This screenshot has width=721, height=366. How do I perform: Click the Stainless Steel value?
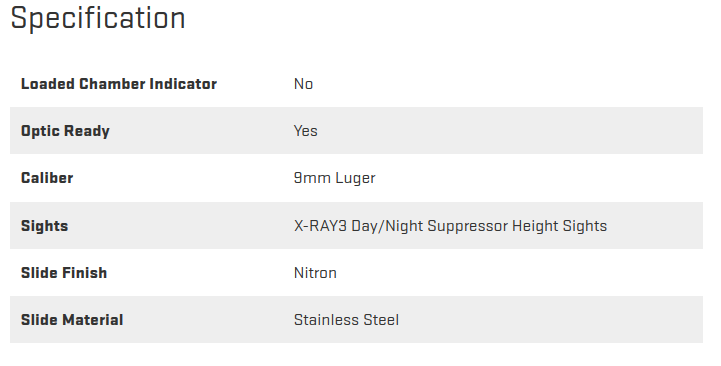pyautogui.click(x=347, y=320)
